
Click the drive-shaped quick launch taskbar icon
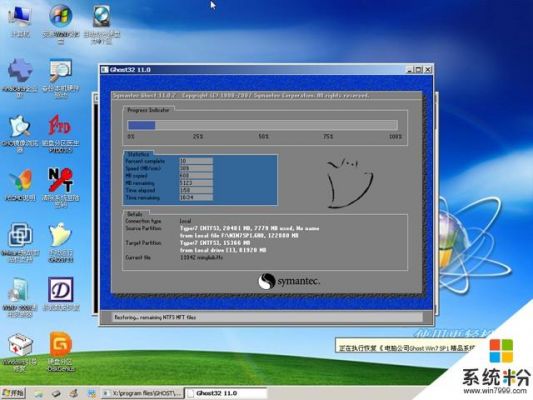point(56,394)
